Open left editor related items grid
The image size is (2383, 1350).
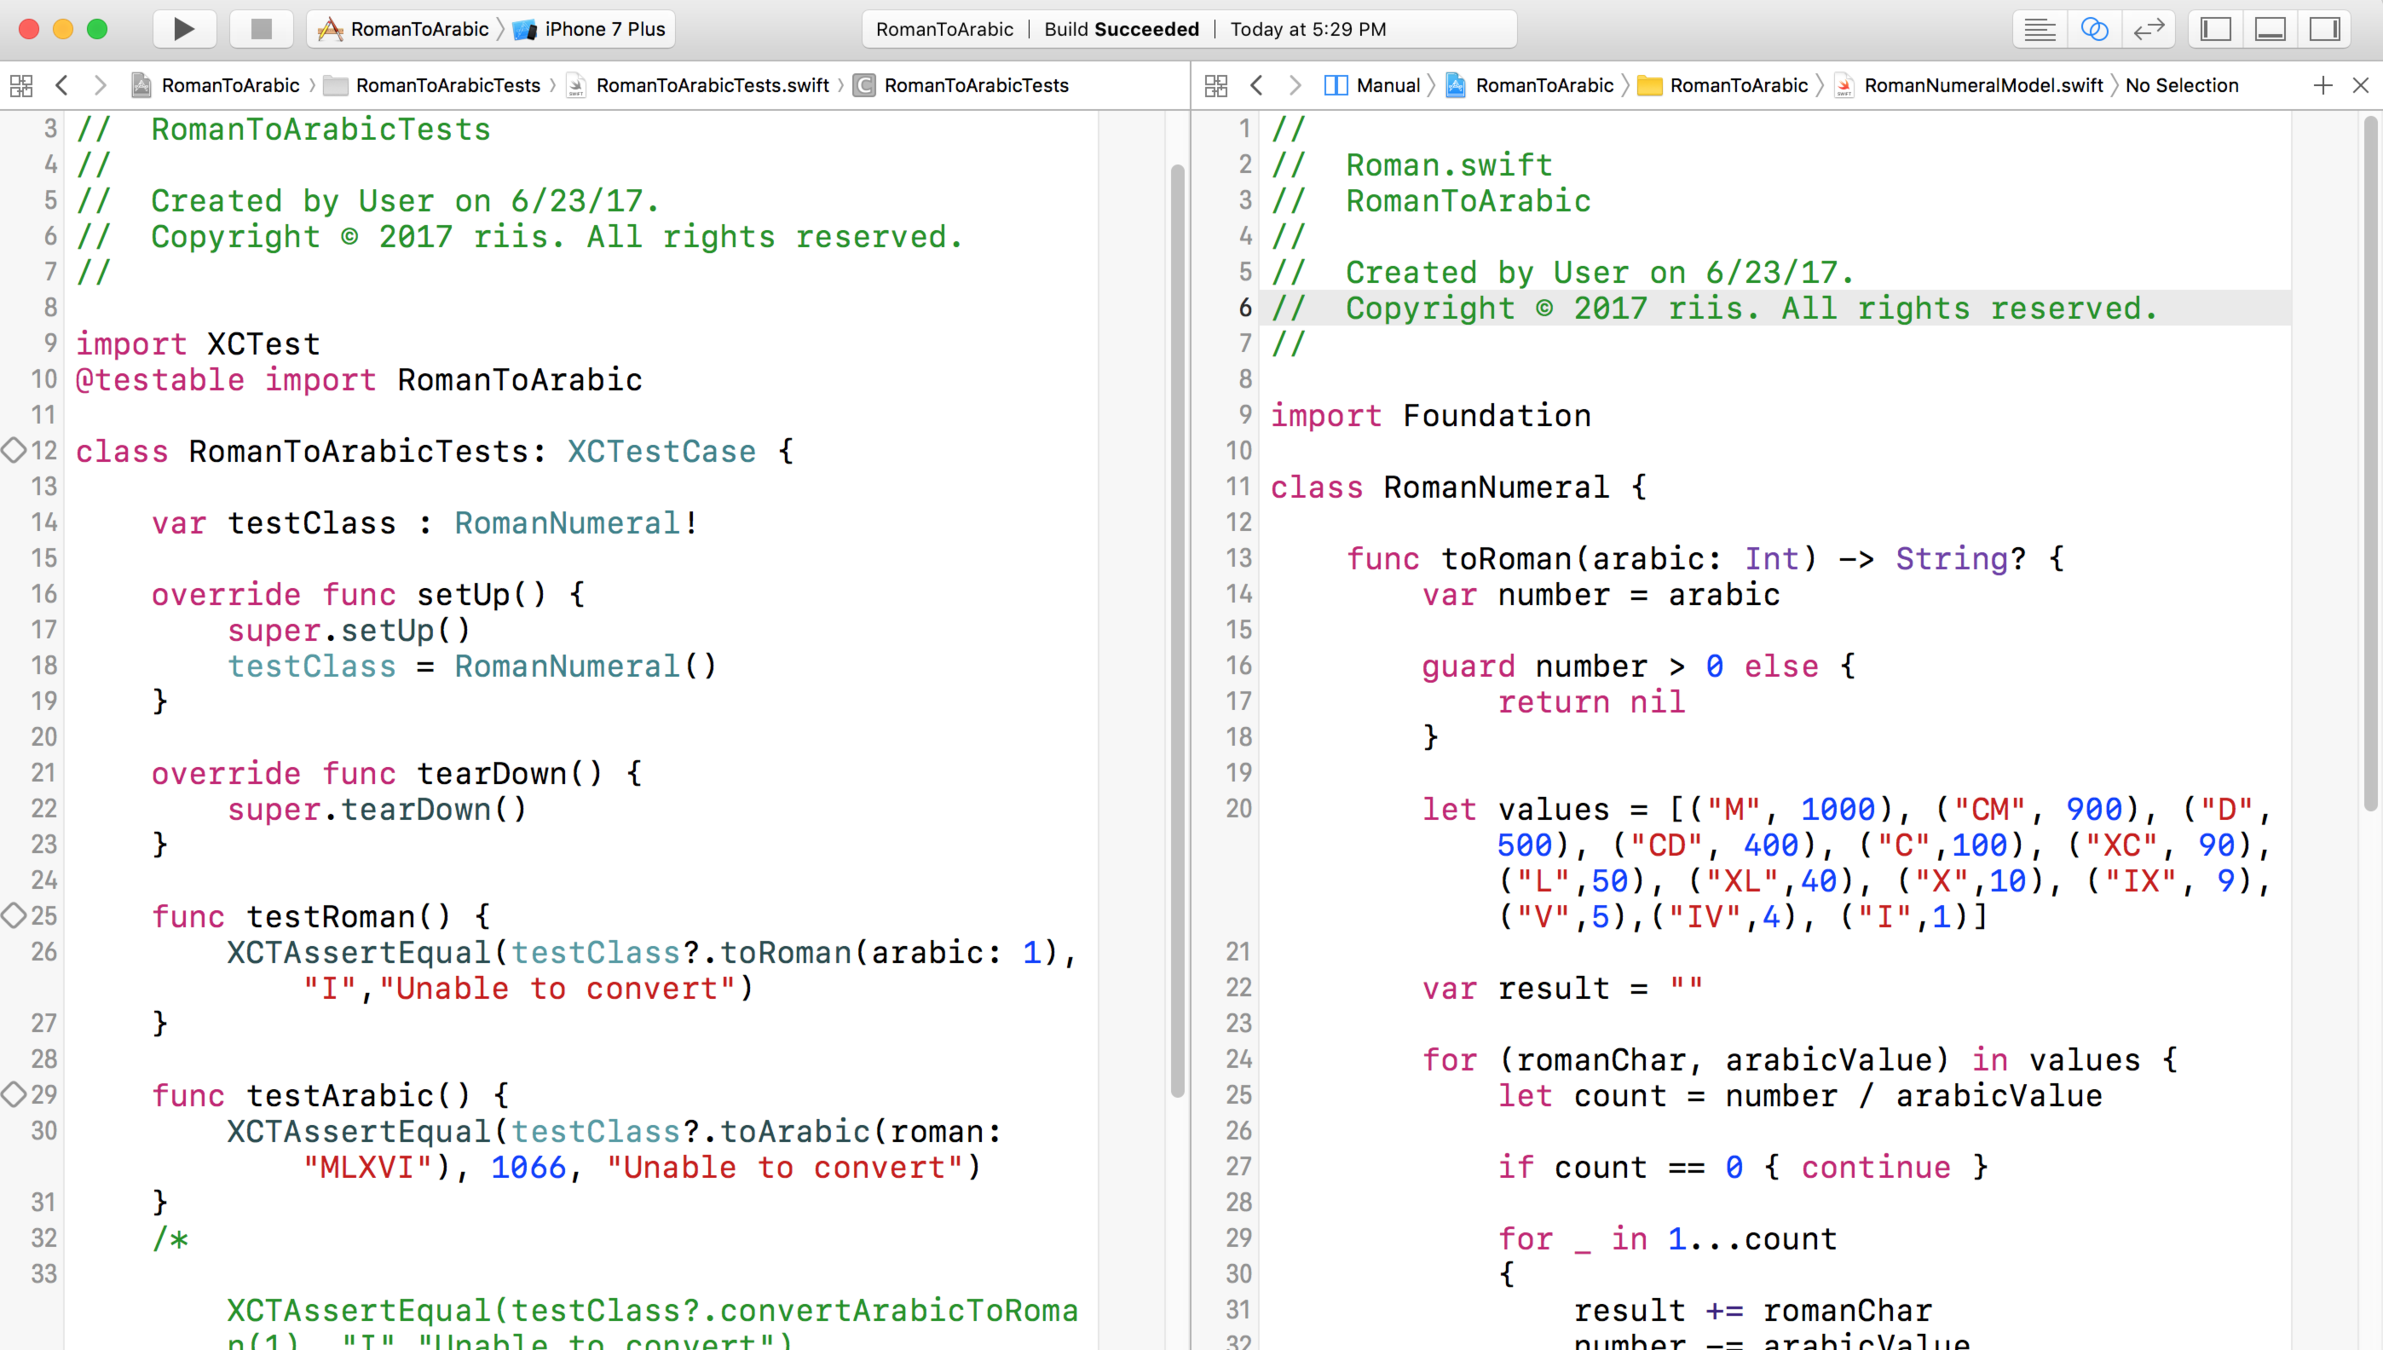21,85
